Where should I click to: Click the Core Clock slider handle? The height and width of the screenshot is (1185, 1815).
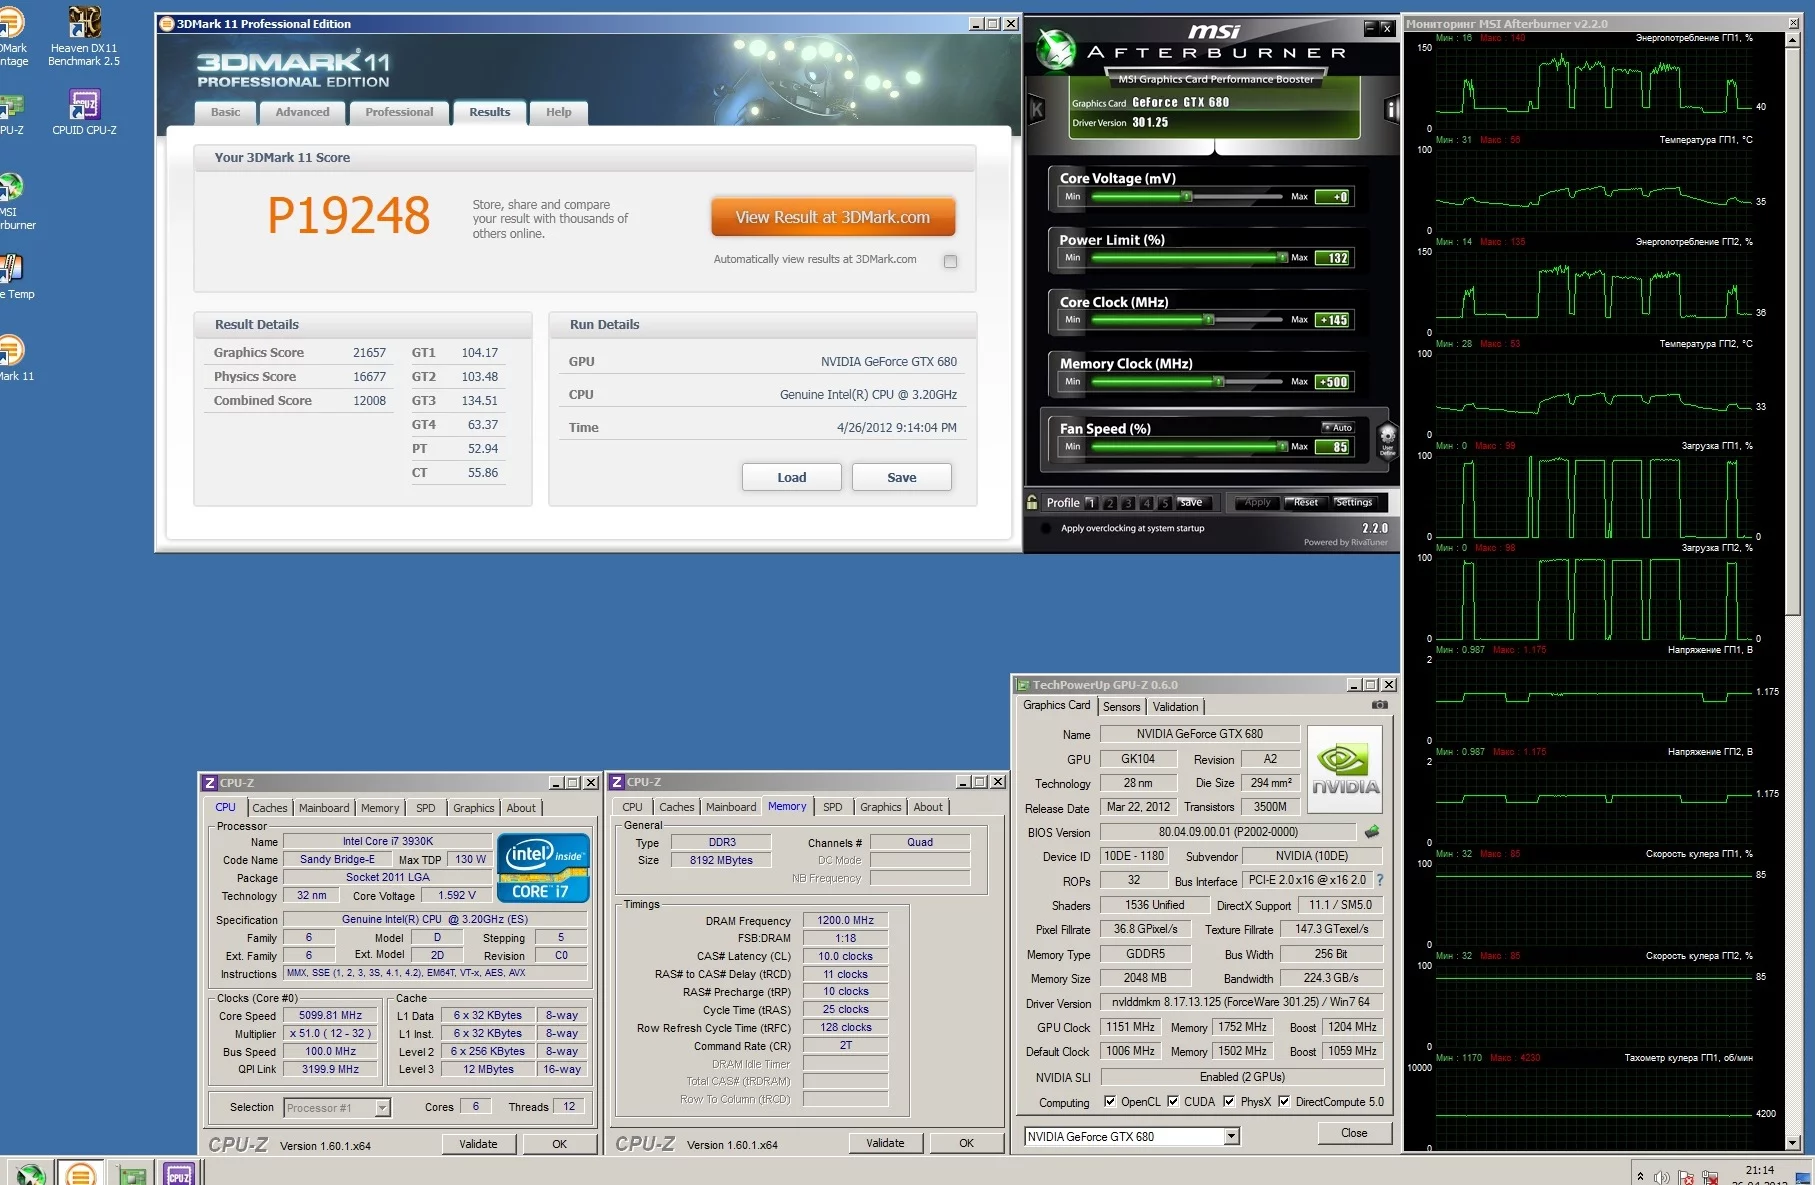click(1209, 320)
